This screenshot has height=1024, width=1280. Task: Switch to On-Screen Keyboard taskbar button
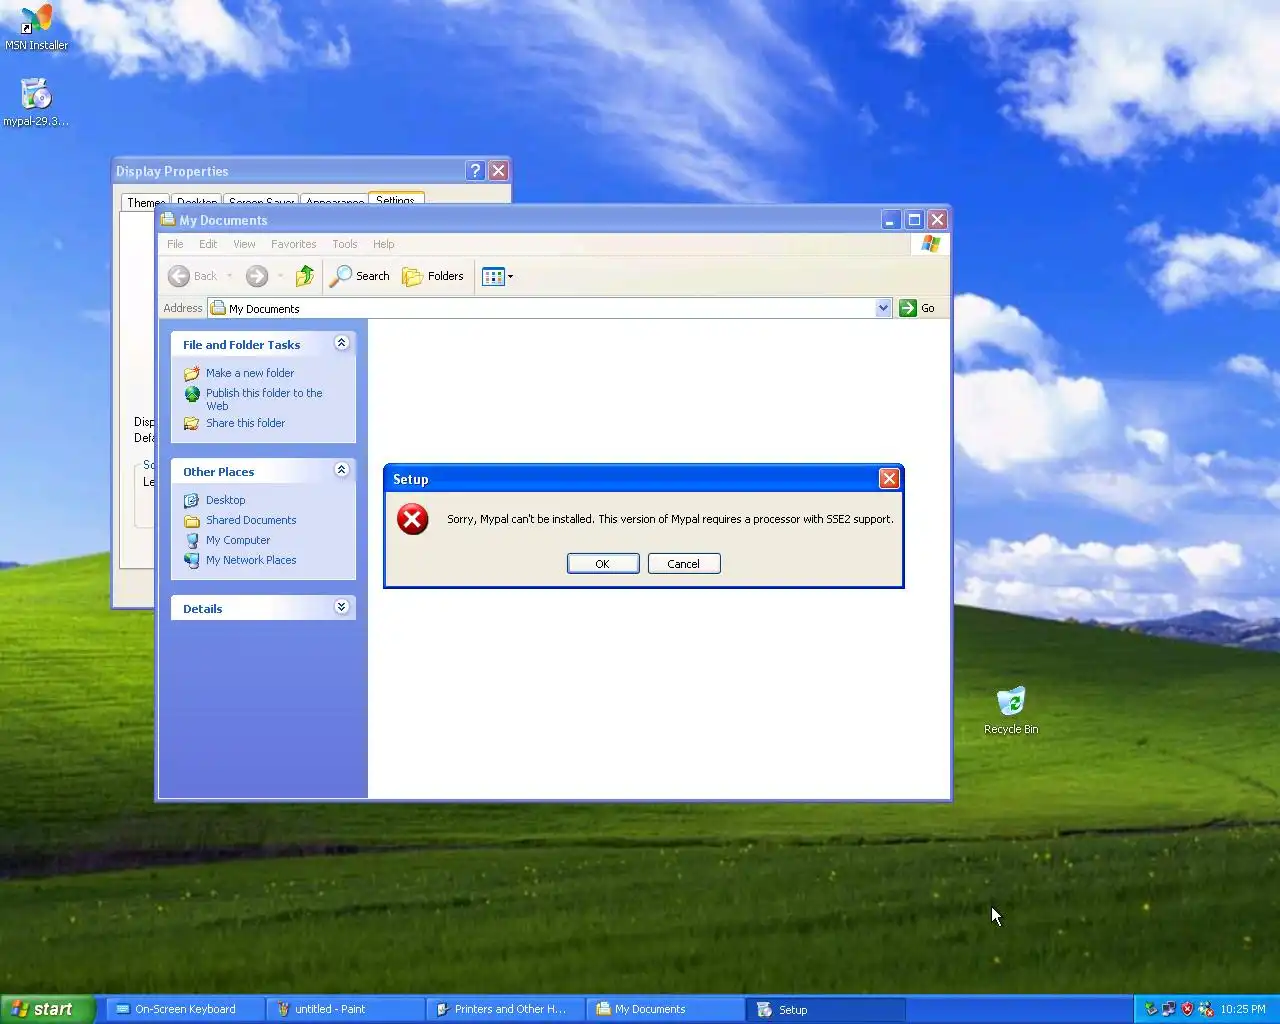click(186, 1009)
